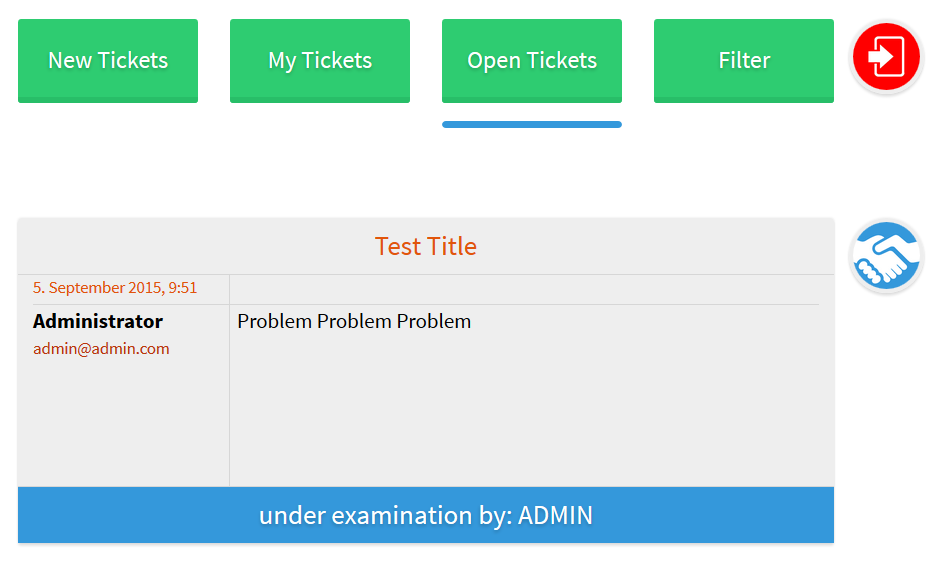Switch to My Tickets
Screen dimensions: 951x565
click(320, 60)
